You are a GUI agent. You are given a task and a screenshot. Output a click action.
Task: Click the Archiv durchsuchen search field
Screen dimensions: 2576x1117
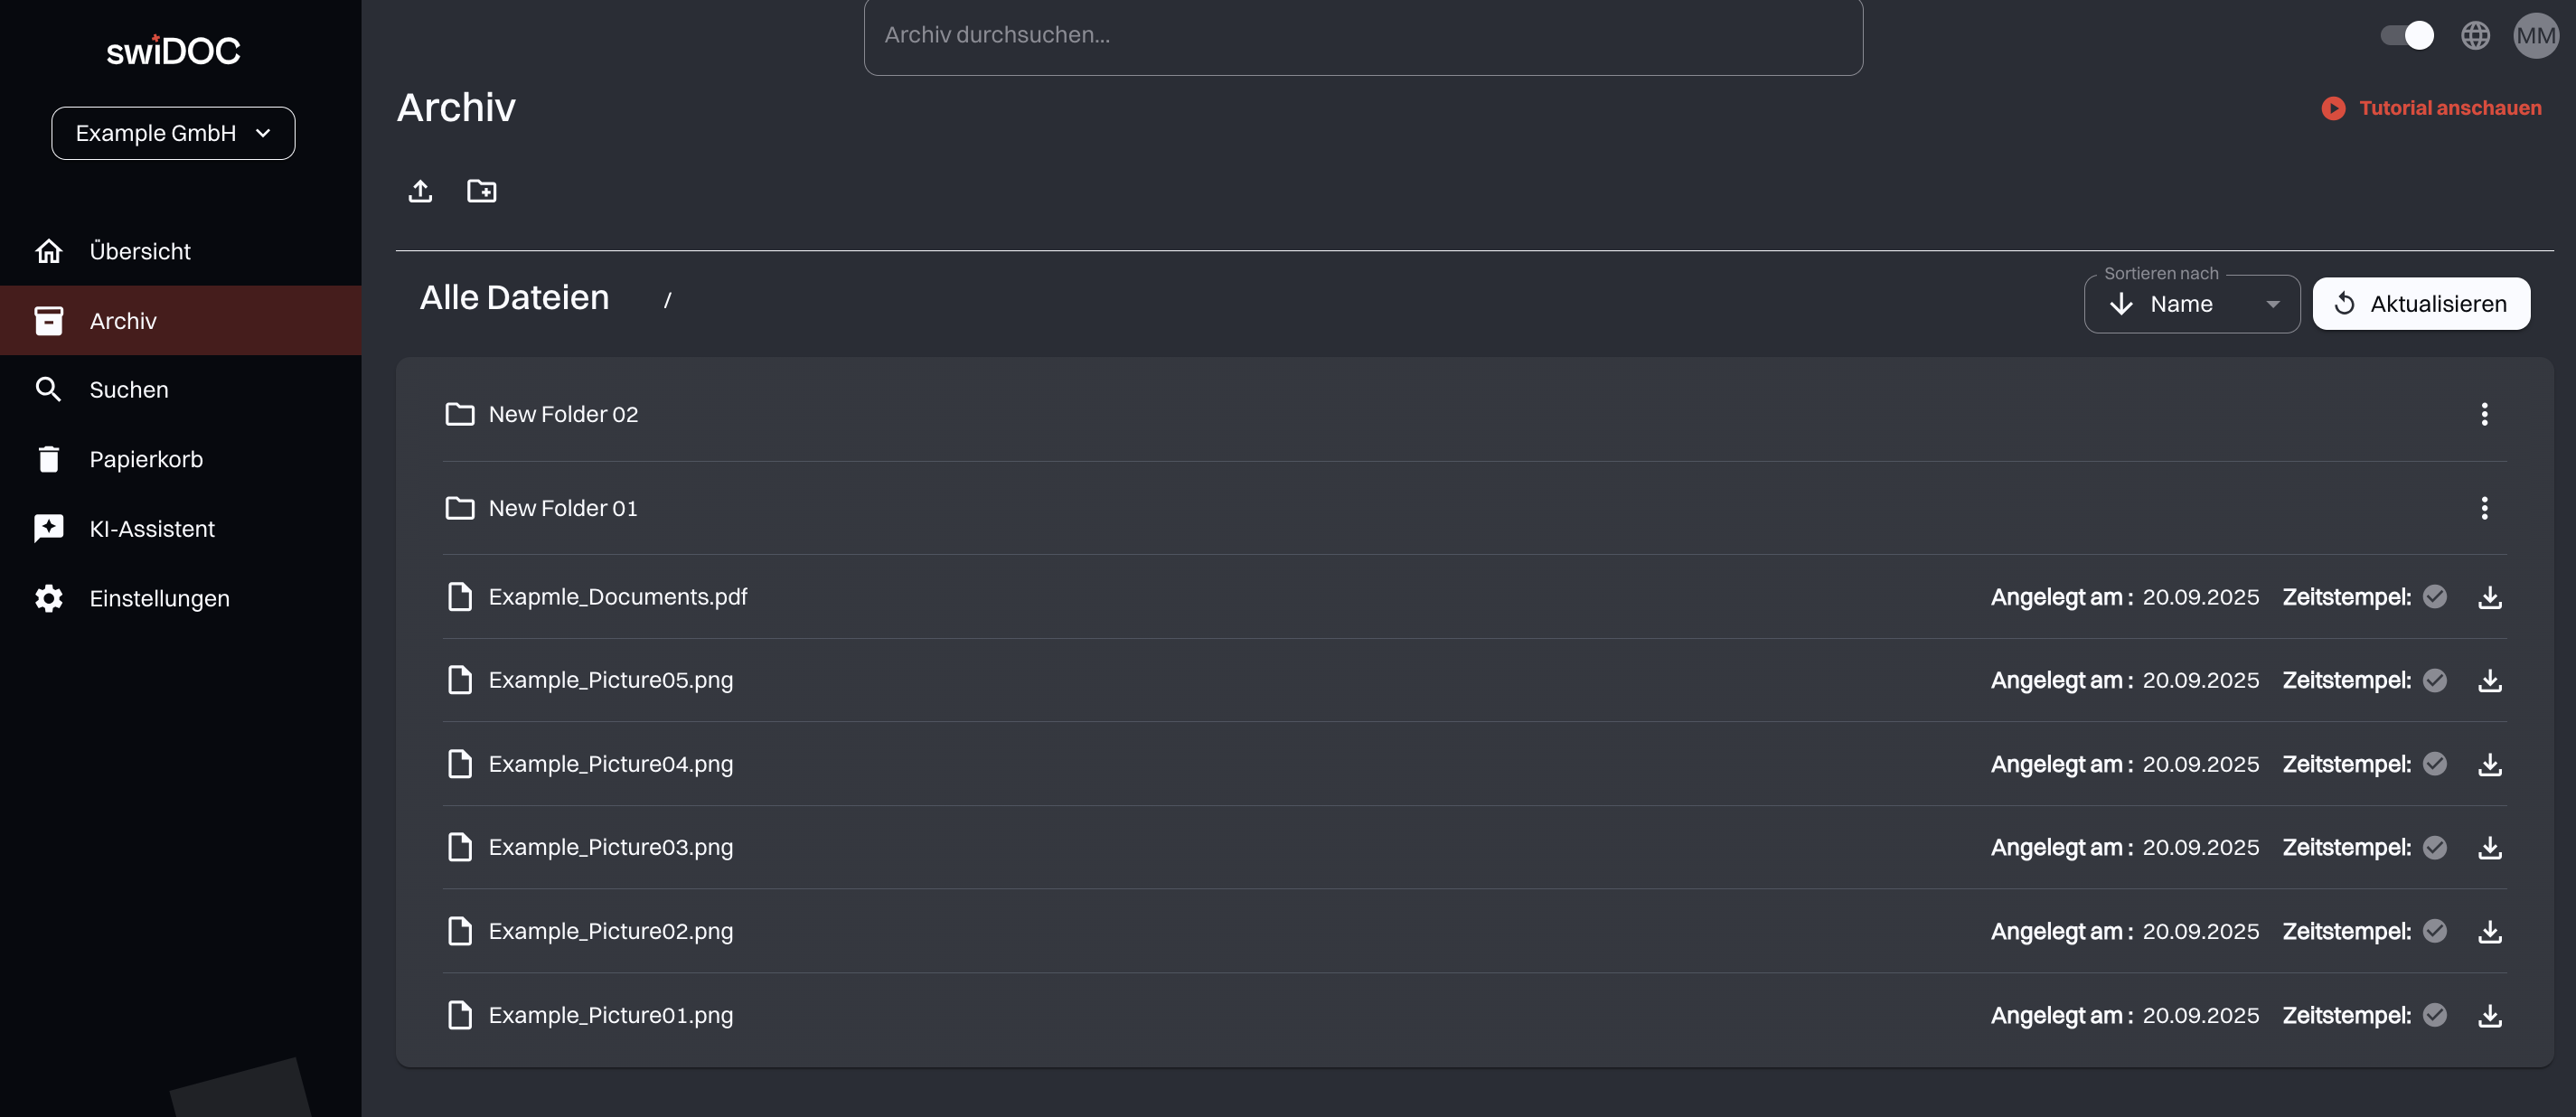1362,36
